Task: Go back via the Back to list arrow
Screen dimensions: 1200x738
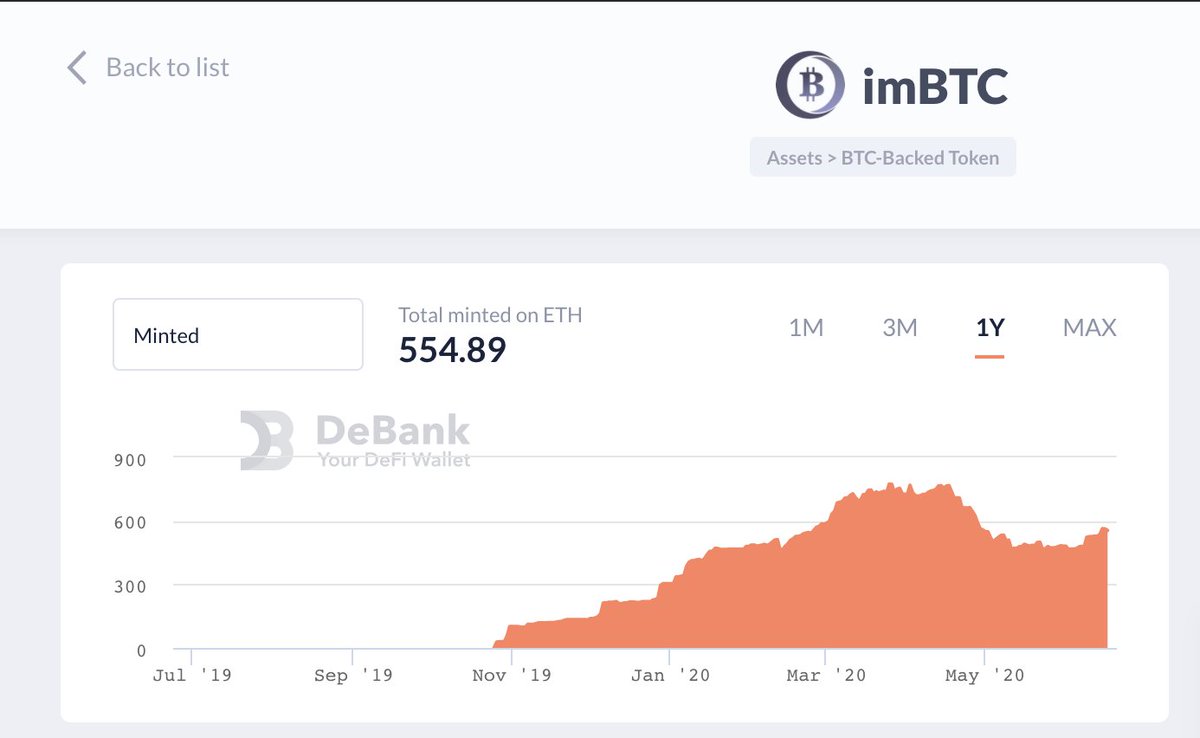Action: (x=77, y=68)
